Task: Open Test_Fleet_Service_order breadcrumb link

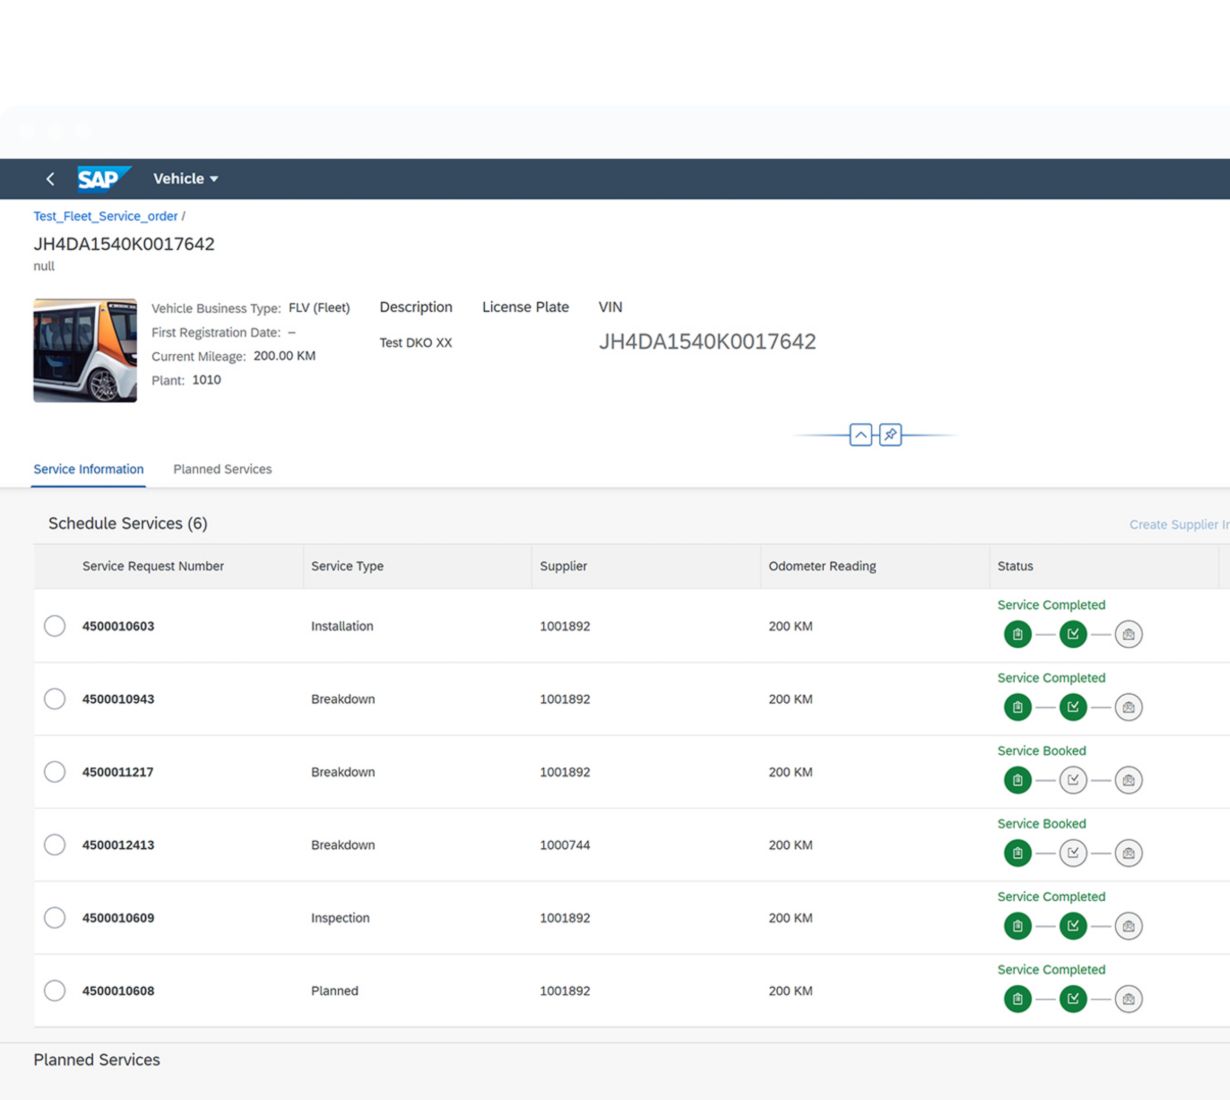Action: pyautogui.click(x=105, y=216)
